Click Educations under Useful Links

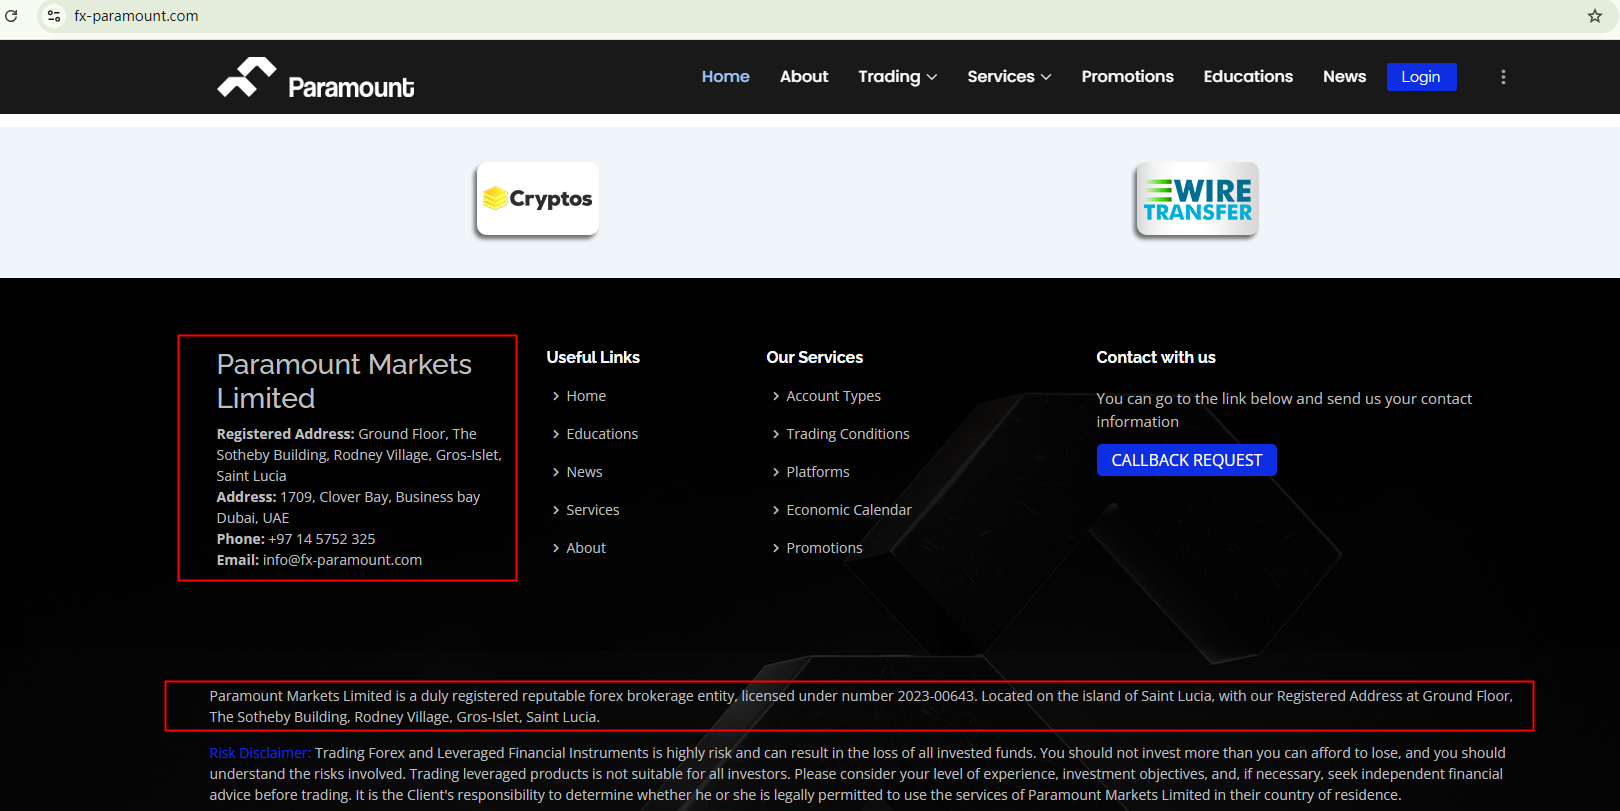tap(601, 434)
